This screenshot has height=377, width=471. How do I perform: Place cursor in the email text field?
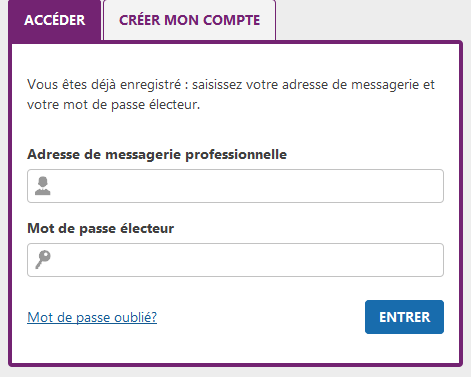click(235, 186)
